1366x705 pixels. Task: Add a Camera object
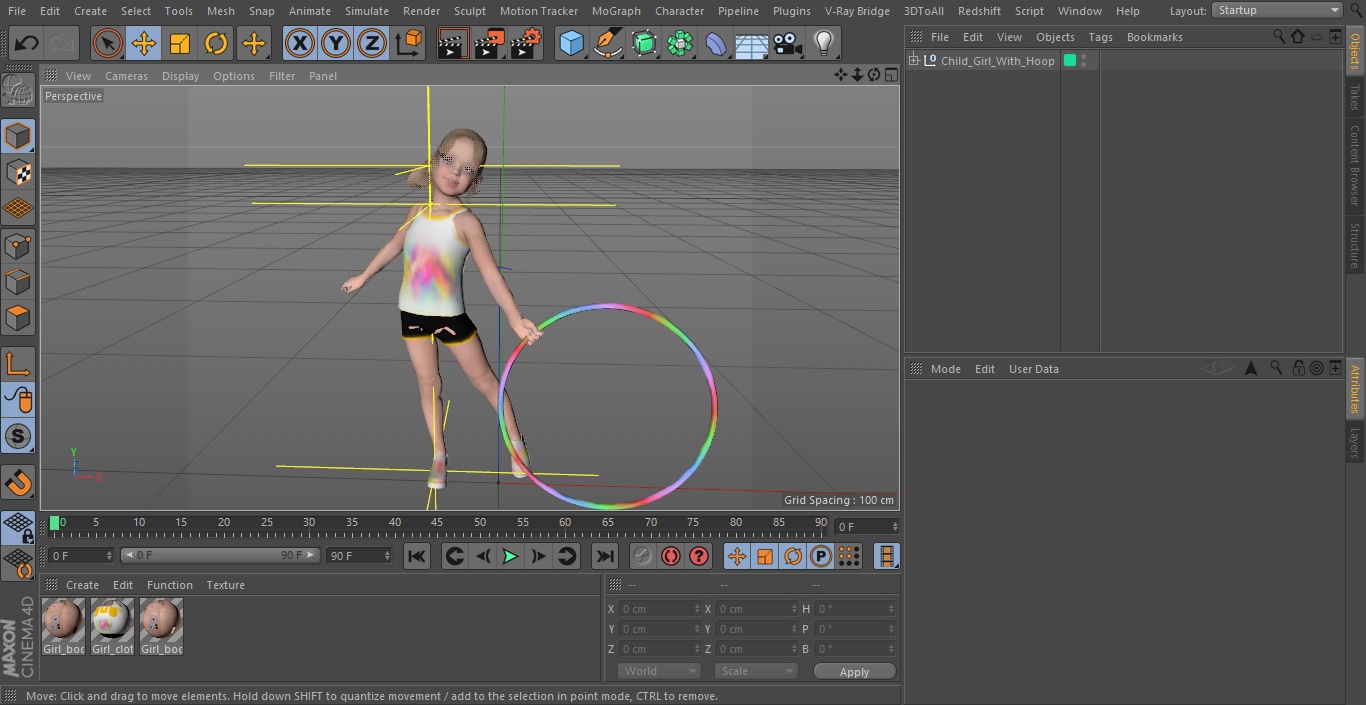pos(788,44)
